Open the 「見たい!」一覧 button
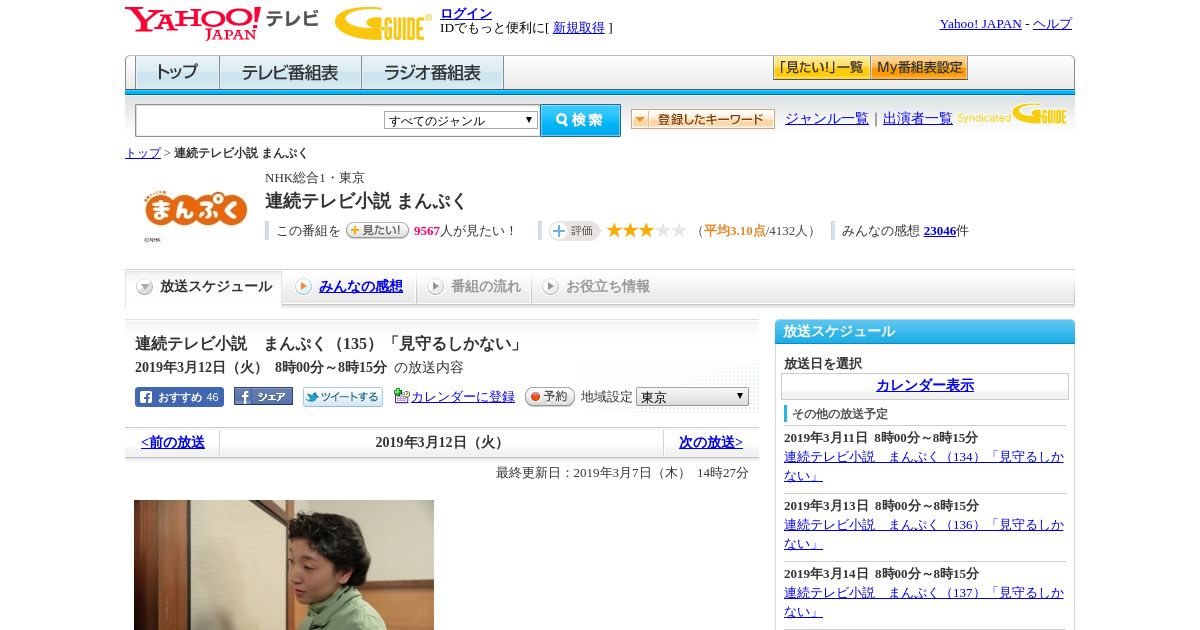The height and width of the screenshot is (630, 1200). (x=821, y=68)
